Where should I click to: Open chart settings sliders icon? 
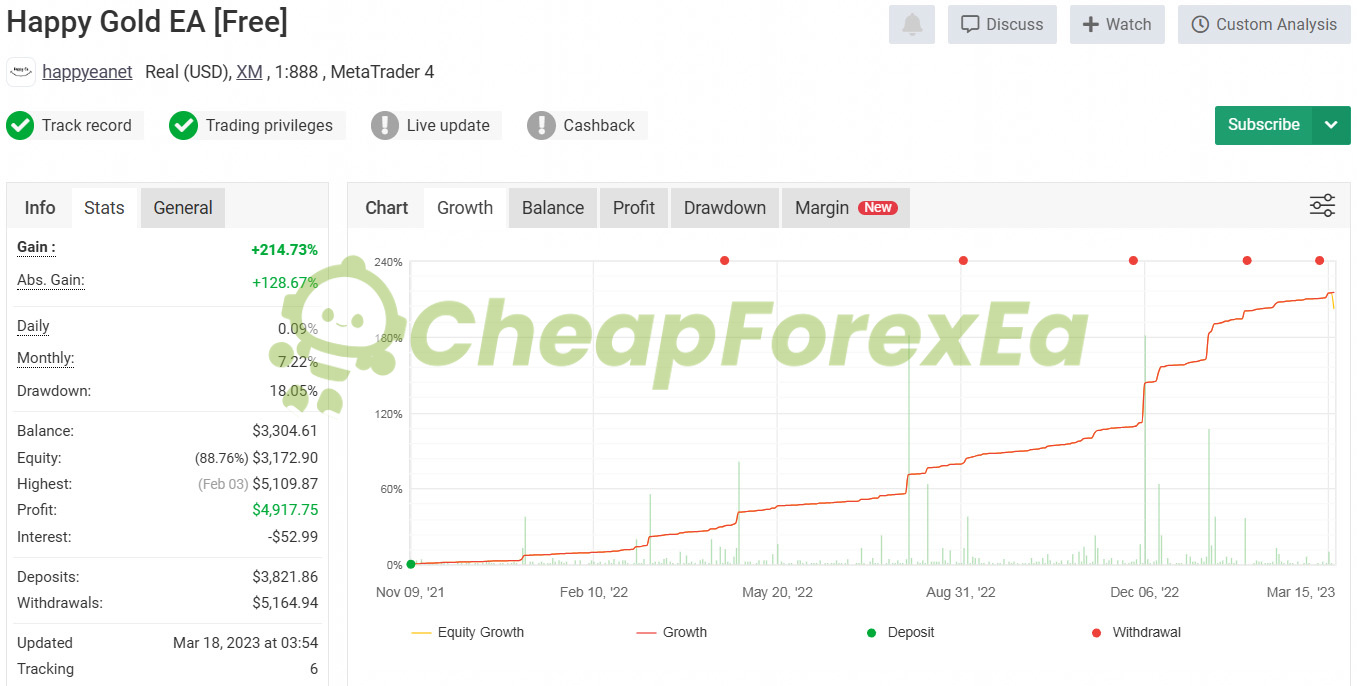pos(1322,207)
